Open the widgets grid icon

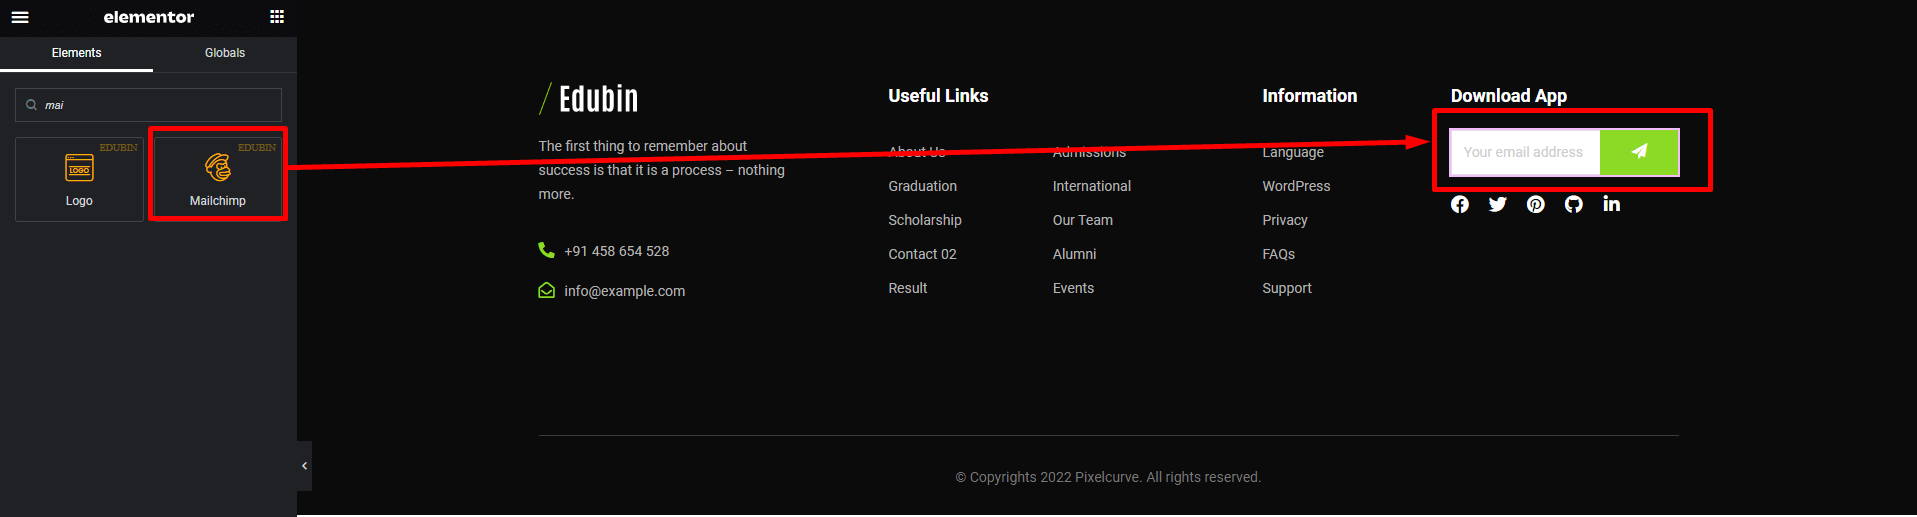(277, 17)
